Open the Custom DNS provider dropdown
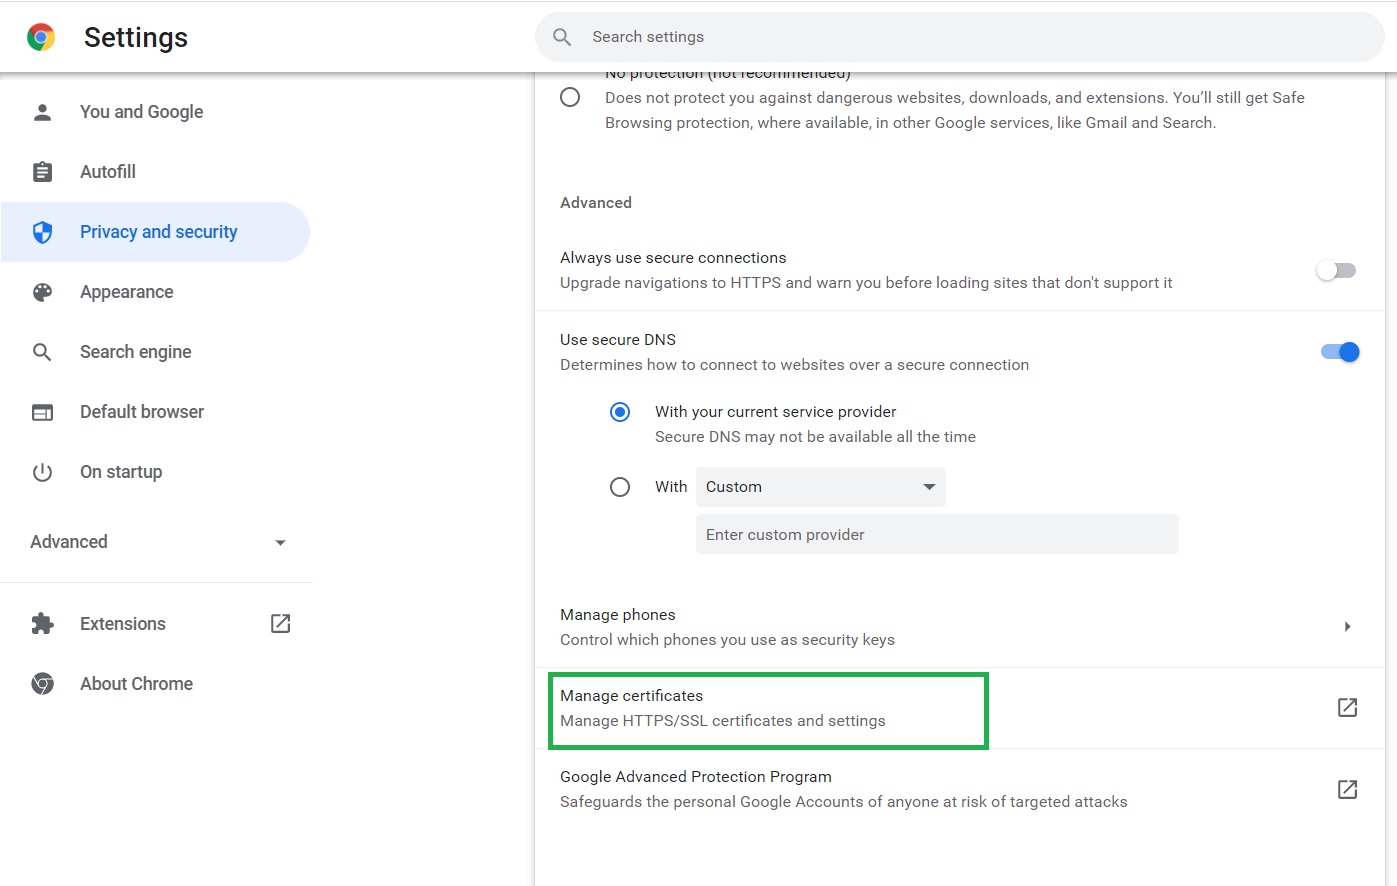Viewport: 1397px width, 886px height. click(820, 487)
